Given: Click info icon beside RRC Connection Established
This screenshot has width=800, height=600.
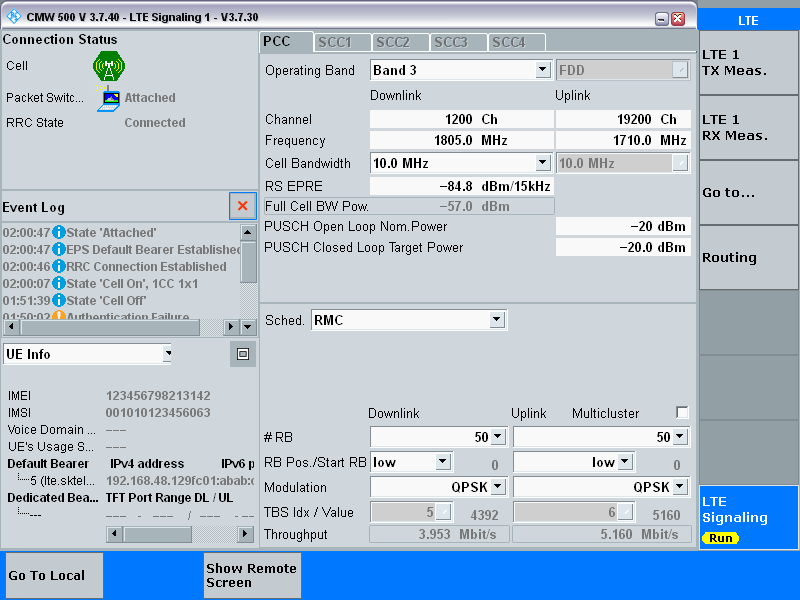Looking at the screenshot, I should 59,266.
